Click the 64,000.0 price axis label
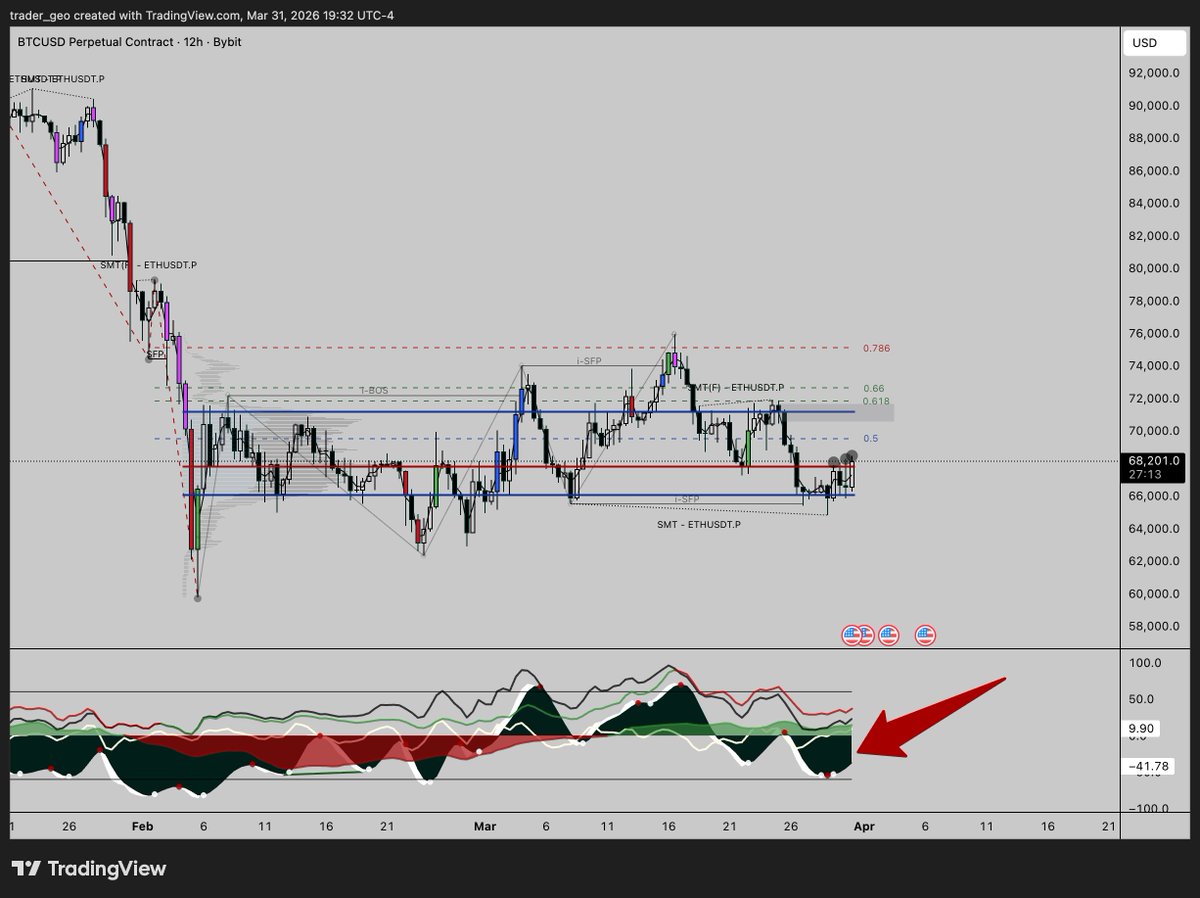This screenshot has width=1200, height=898. pyautogui.click(x=1153, y=529)
